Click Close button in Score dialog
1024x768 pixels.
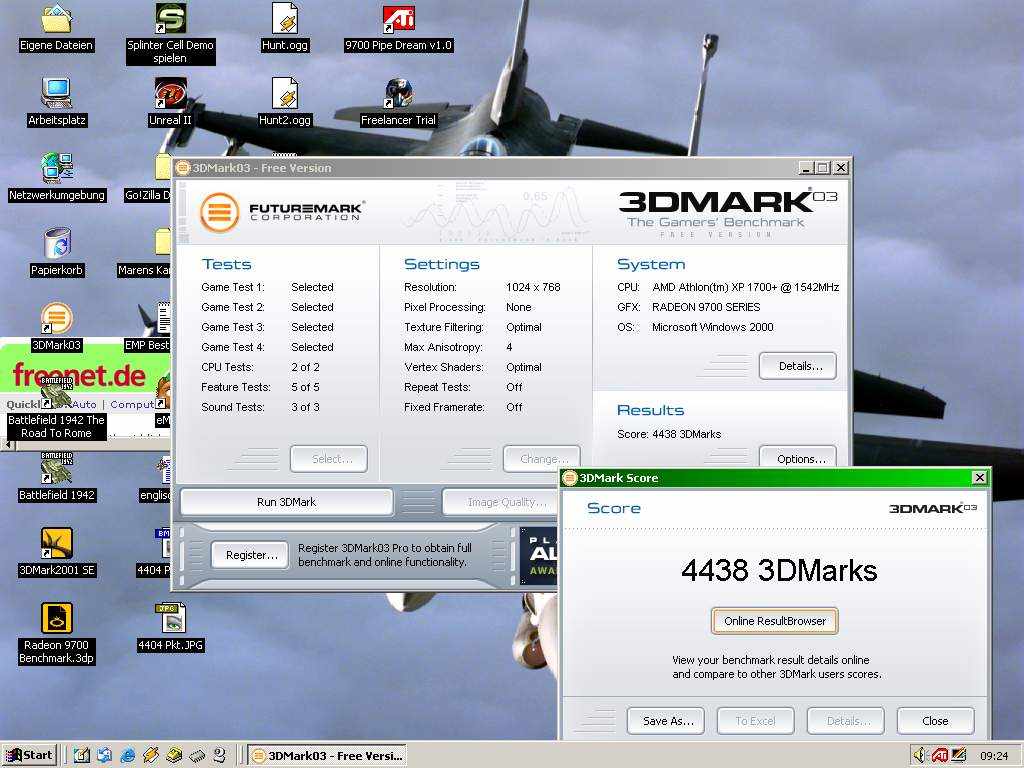pyautogui.click(x=935, y=721)
